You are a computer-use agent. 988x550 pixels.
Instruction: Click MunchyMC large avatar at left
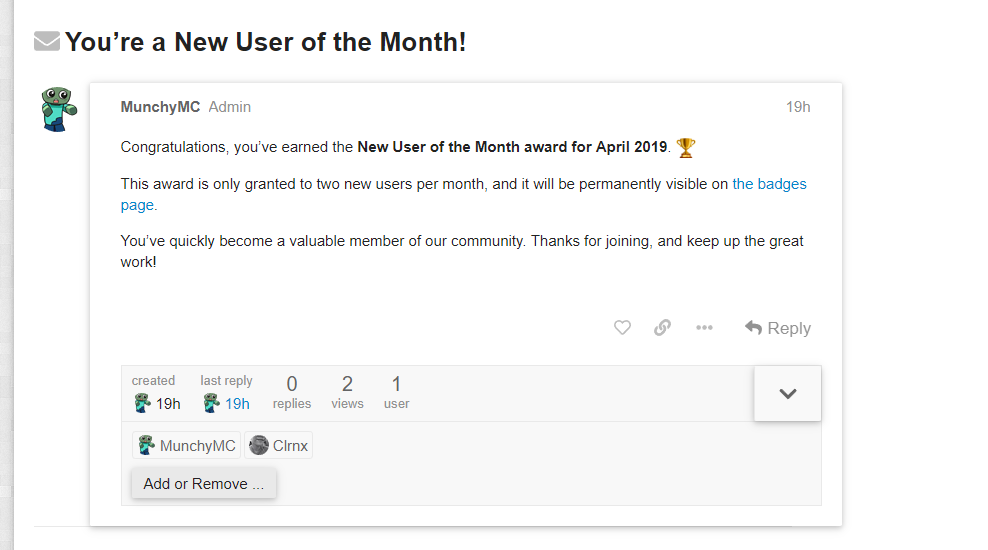click(56, 110)
